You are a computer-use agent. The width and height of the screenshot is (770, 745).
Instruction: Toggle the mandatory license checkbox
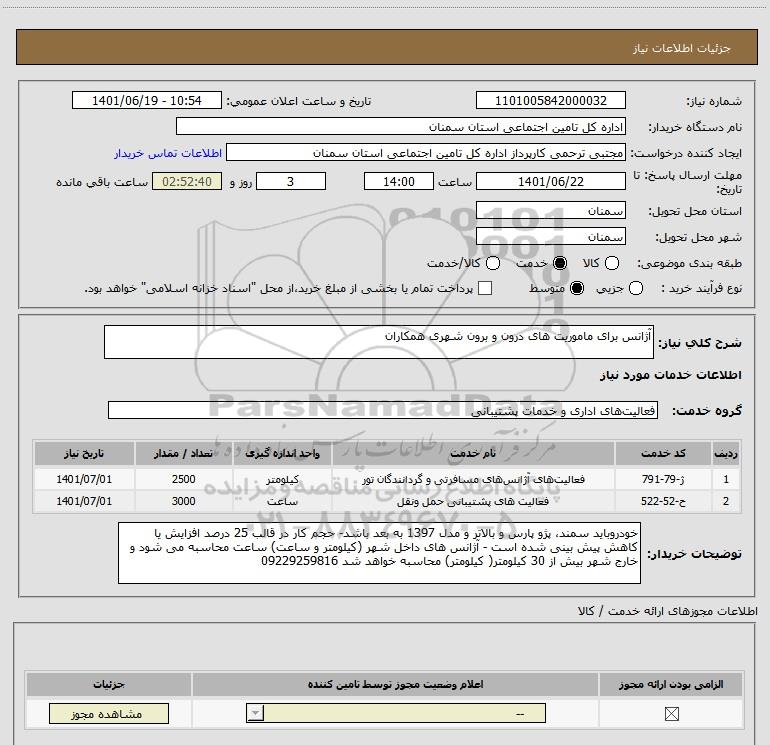click(x=671, y=714)
